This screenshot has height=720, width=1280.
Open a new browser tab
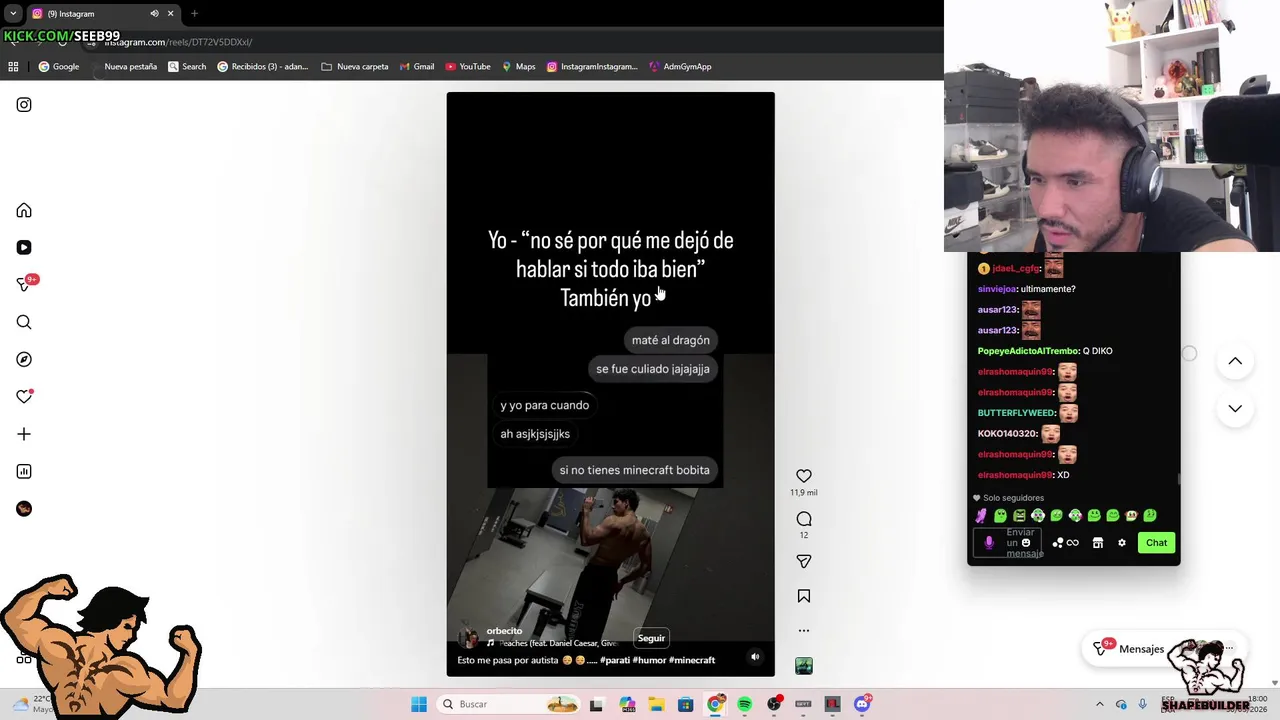coord(194,14)
